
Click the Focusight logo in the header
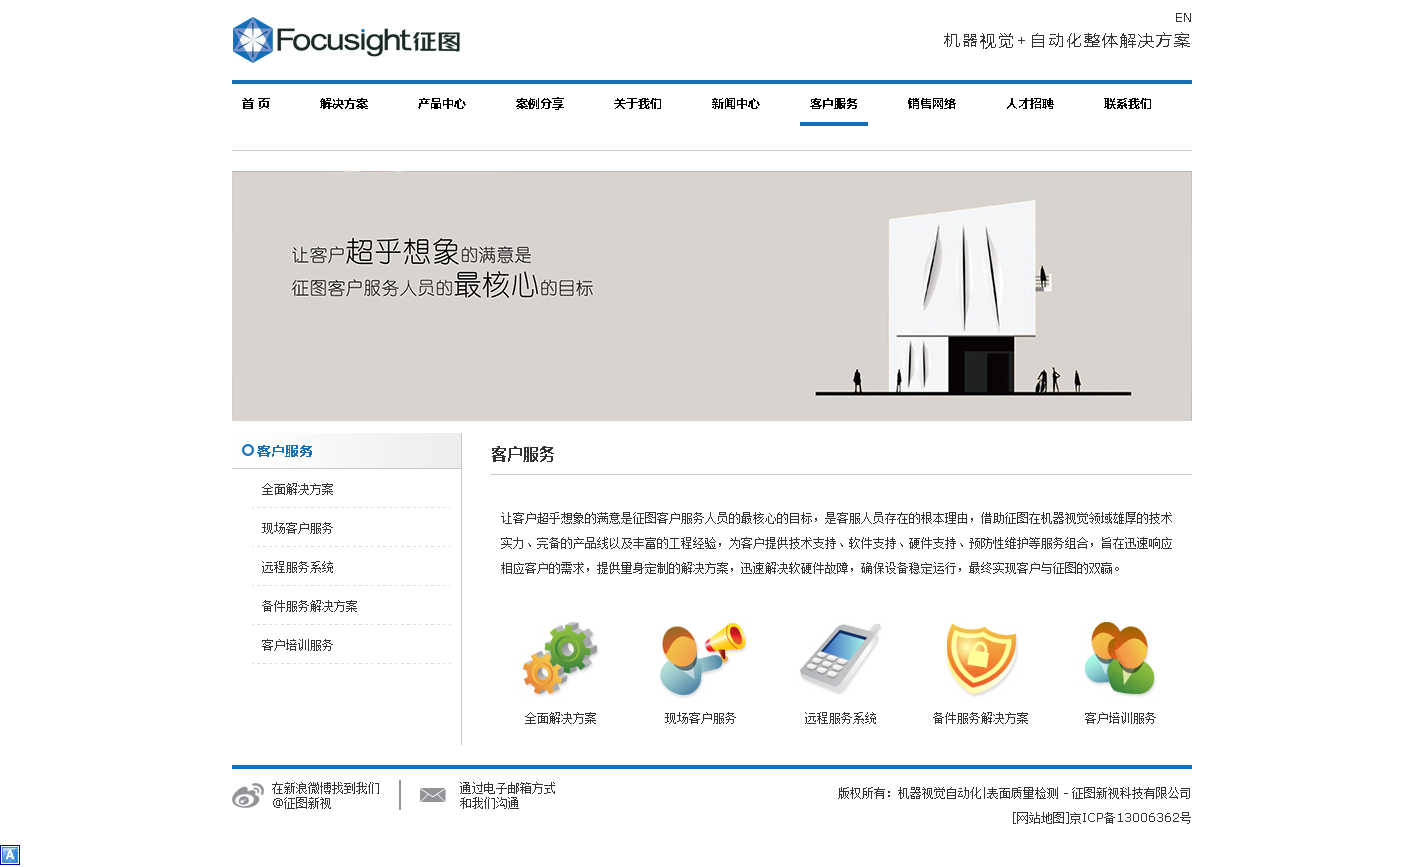click(x=346, y=40)
